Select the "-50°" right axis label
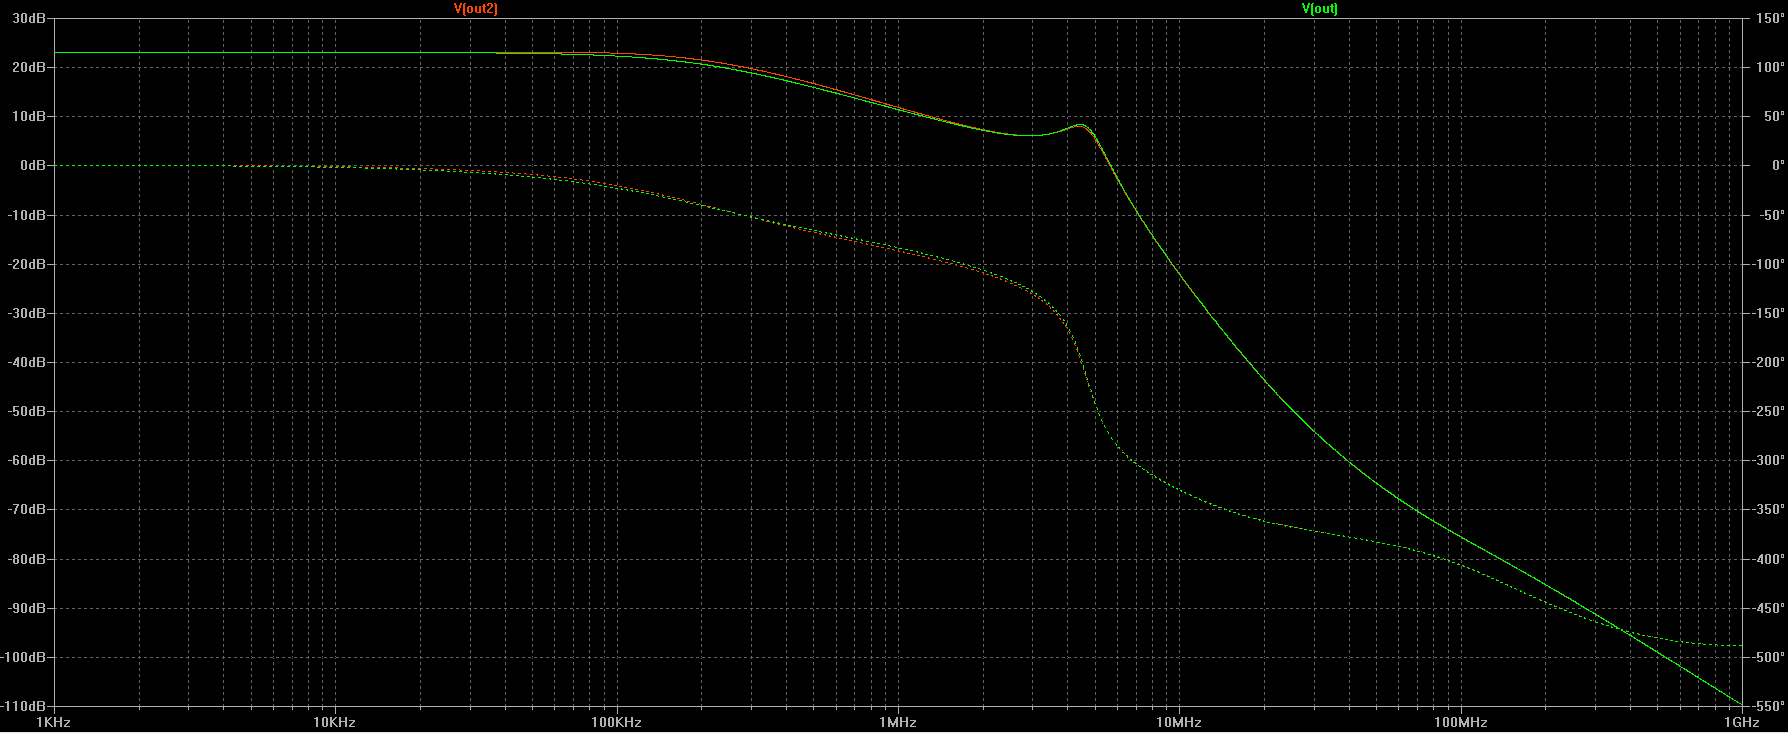 1771,215
